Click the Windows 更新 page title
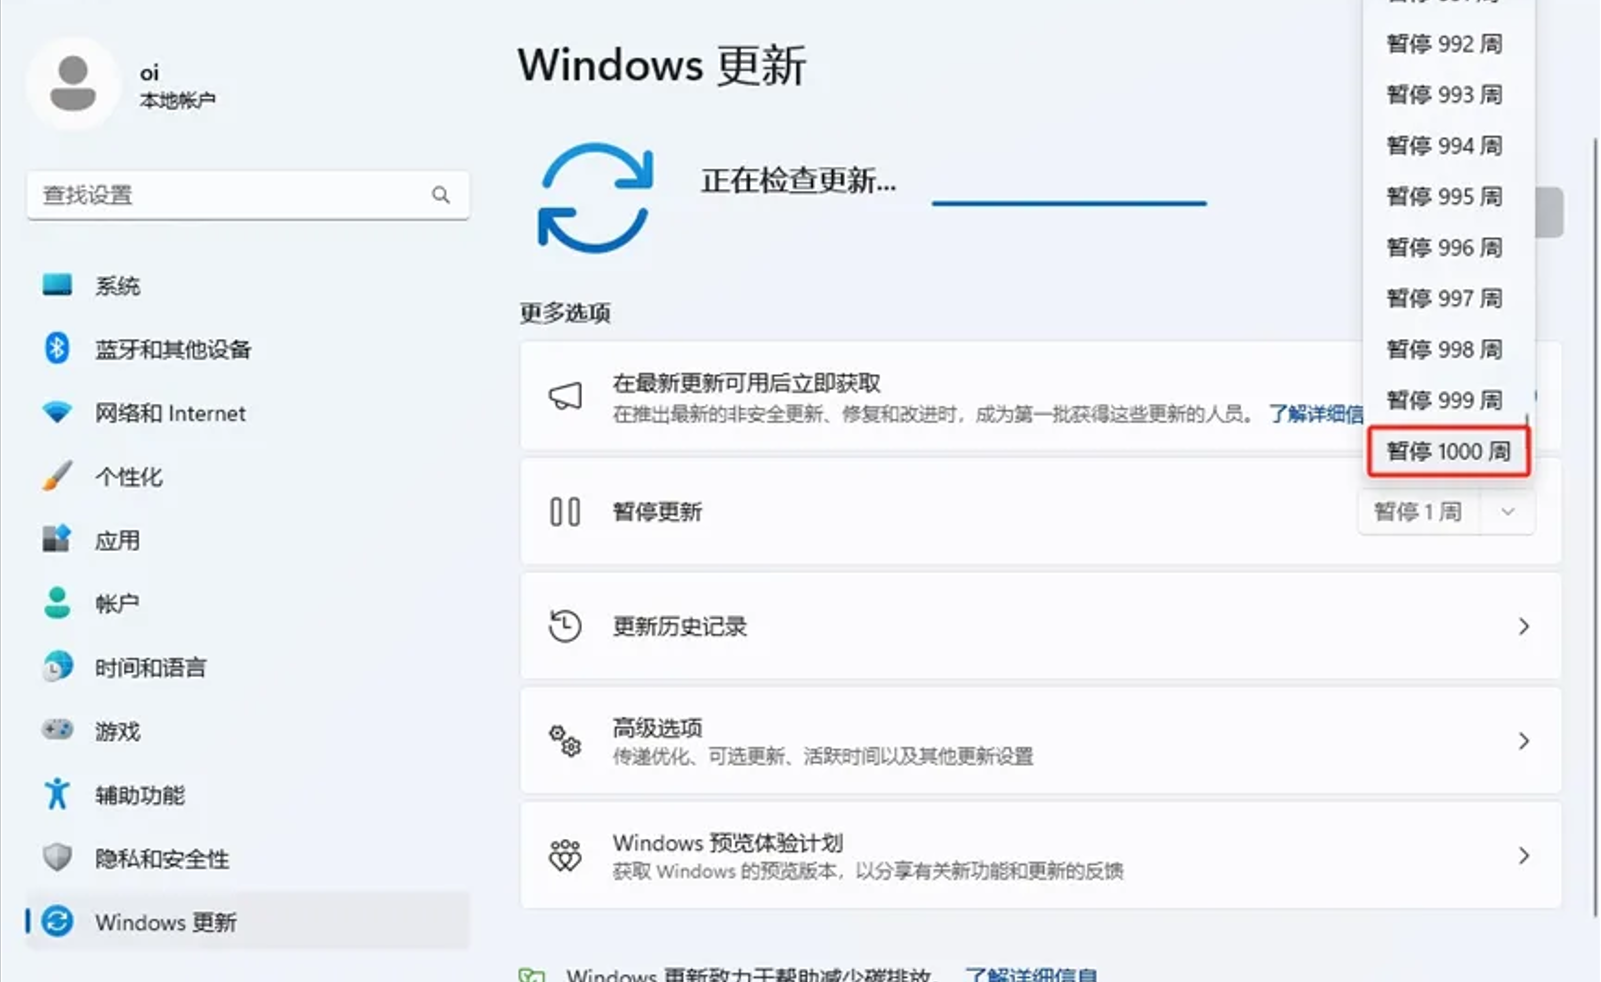Image resolution: width=1601 pixels, height=982 pixels. coord(662,66)
